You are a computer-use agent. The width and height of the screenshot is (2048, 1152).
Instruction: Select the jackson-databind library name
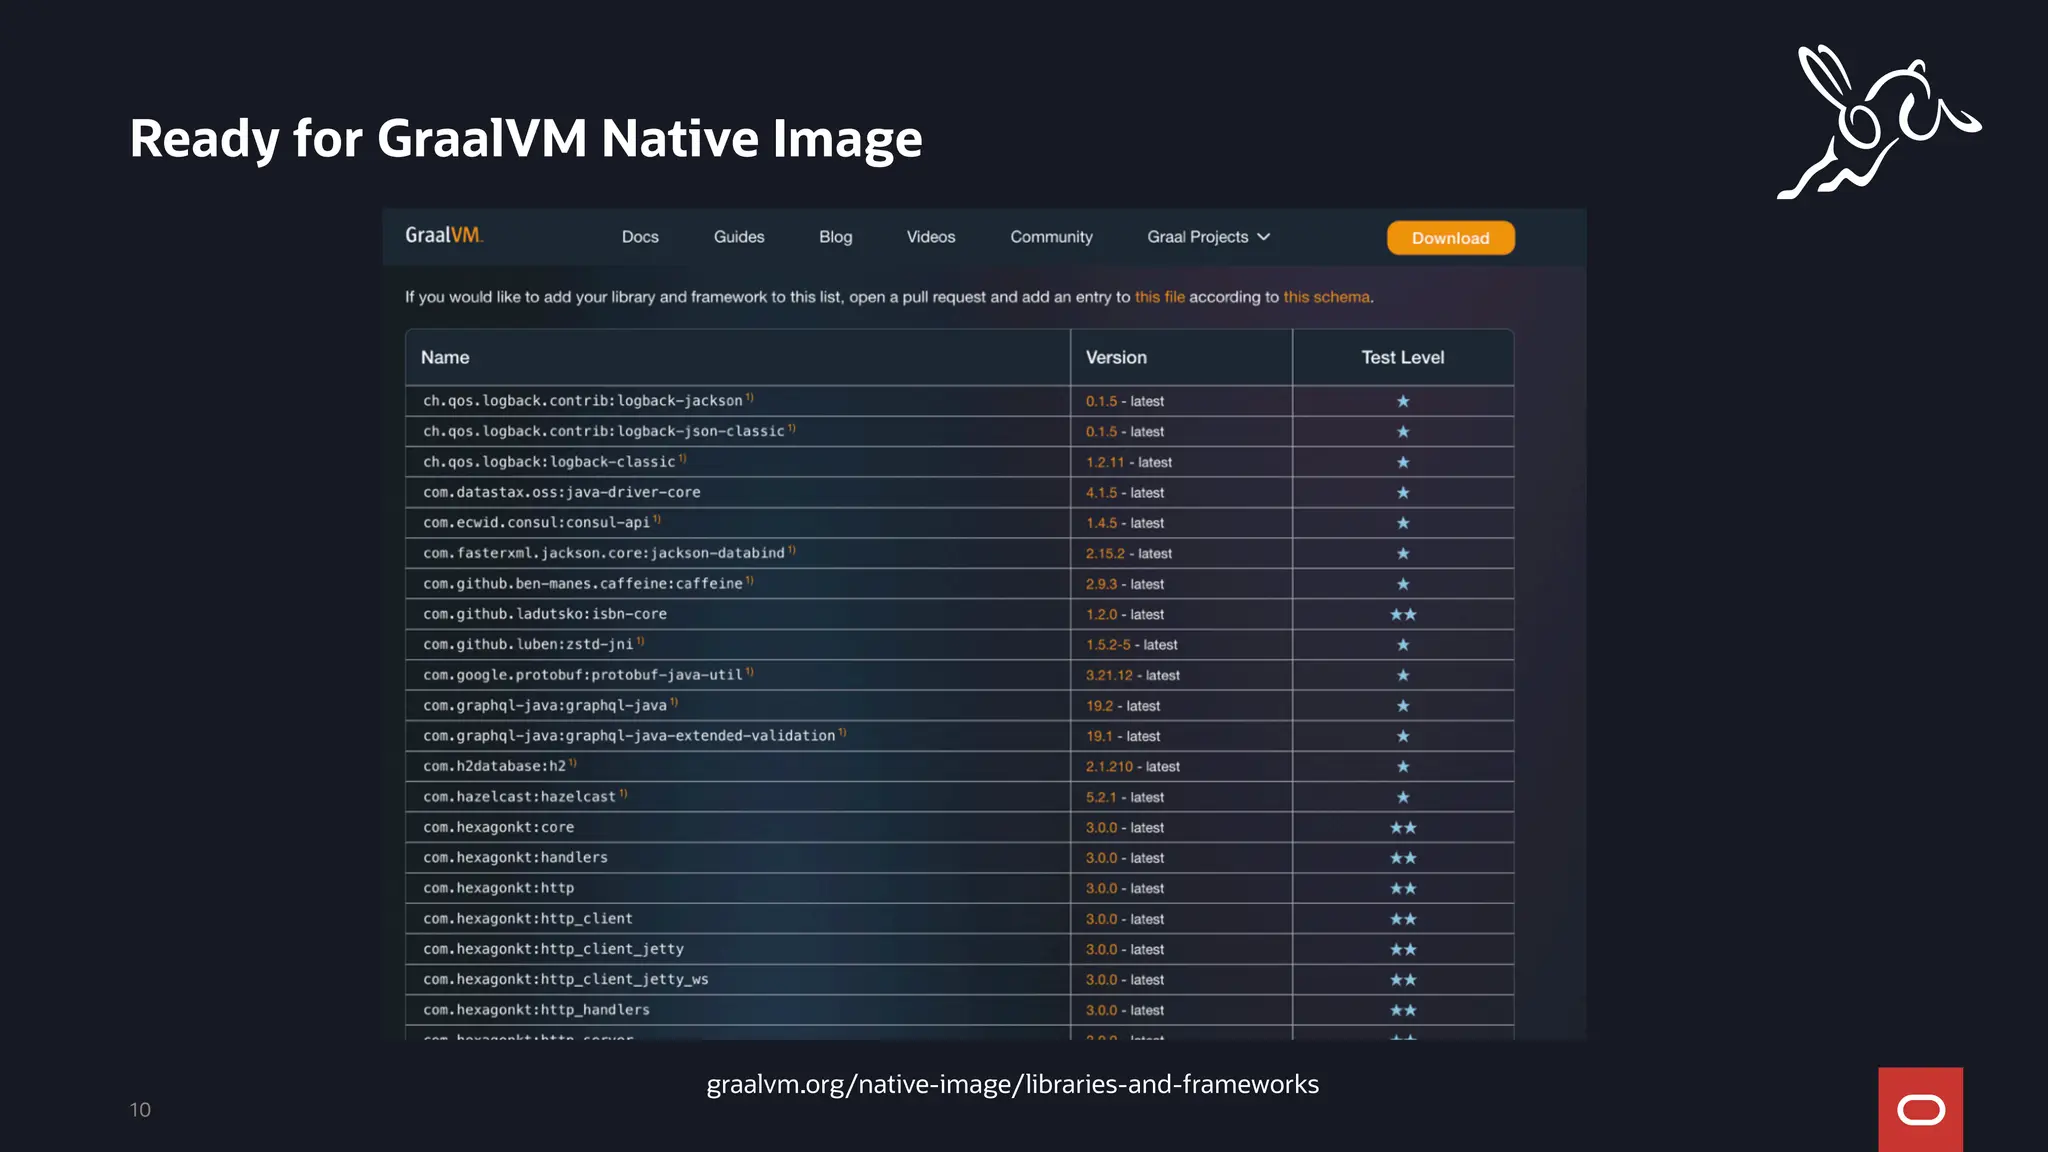tap(604, 553)
